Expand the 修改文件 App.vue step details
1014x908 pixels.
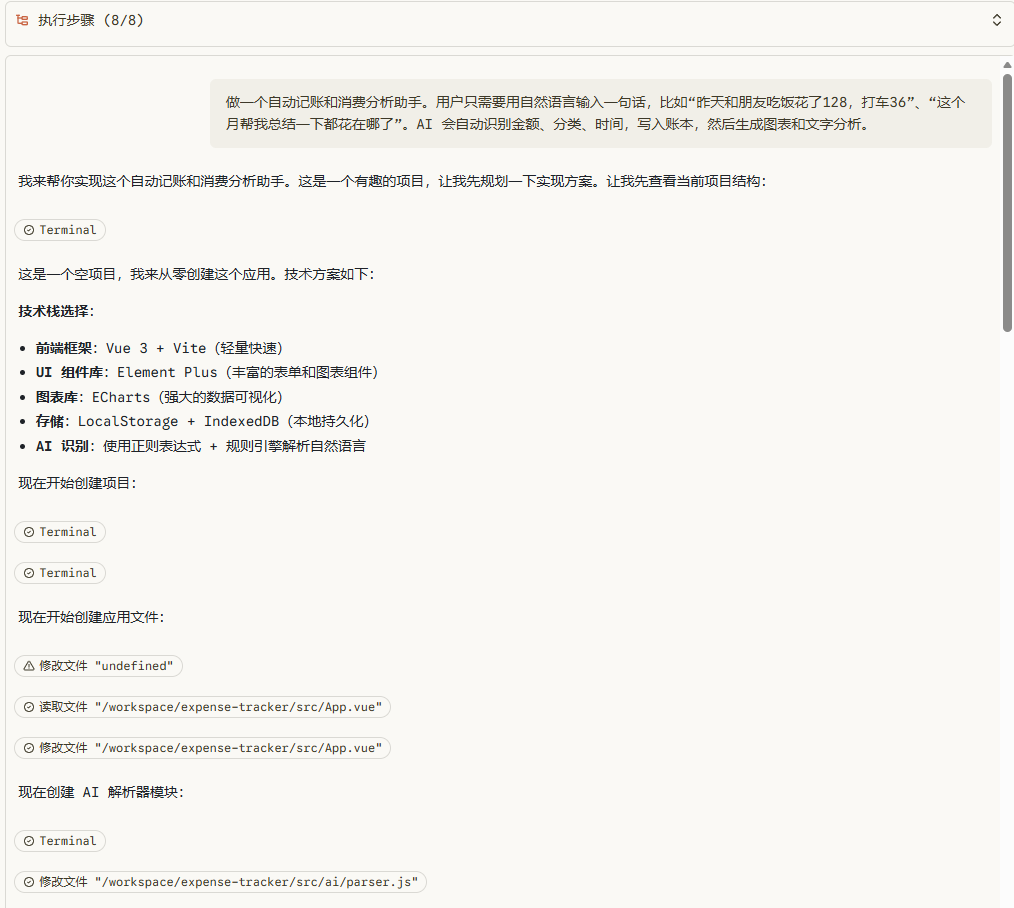tap(202, 747)
